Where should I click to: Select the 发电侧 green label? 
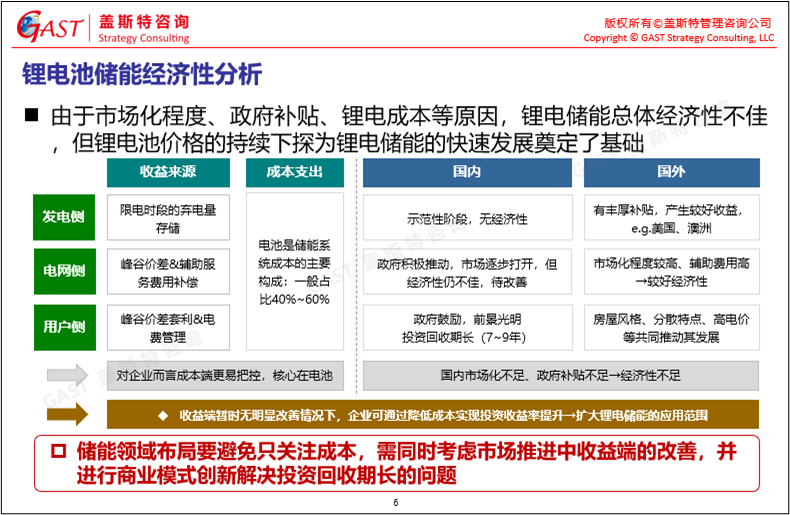click(62, 217)
